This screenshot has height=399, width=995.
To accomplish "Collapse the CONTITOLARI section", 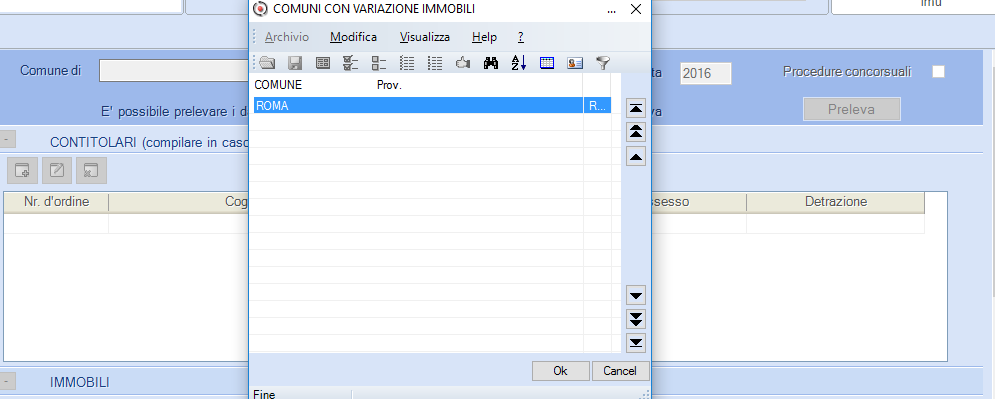I will 8,139.
